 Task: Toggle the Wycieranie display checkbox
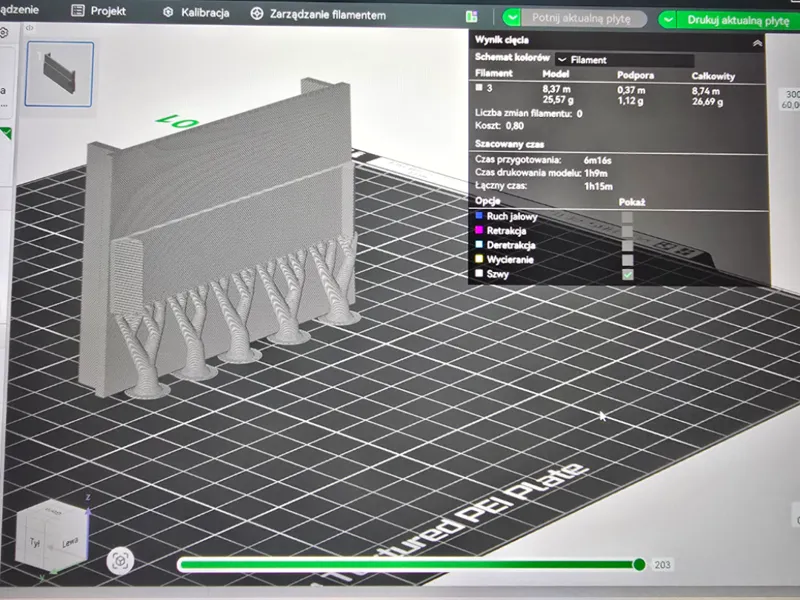[x=627, y=260]
